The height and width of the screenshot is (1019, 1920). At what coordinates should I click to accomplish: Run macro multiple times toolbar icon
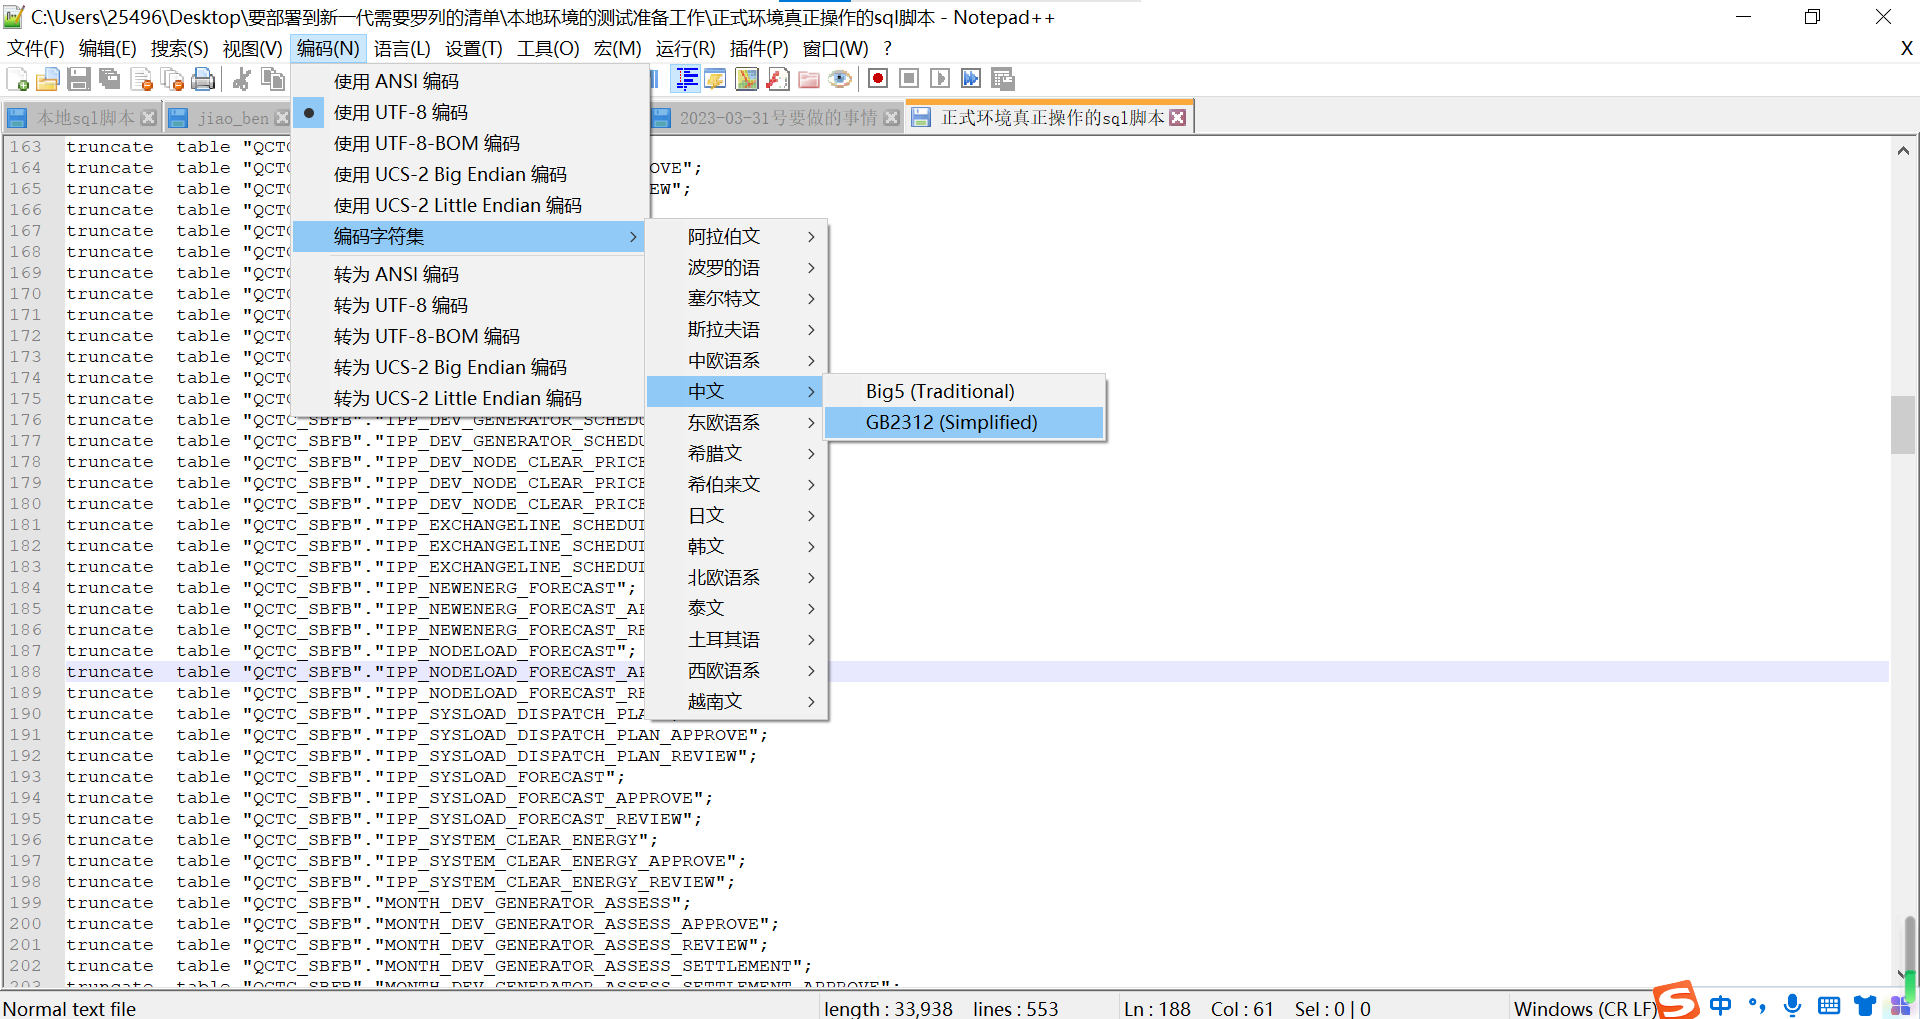point(971,79)
